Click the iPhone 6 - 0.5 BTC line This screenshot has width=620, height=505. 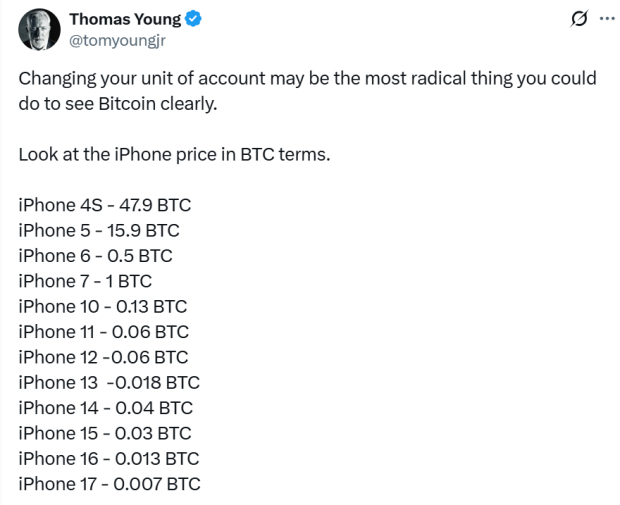95,256
